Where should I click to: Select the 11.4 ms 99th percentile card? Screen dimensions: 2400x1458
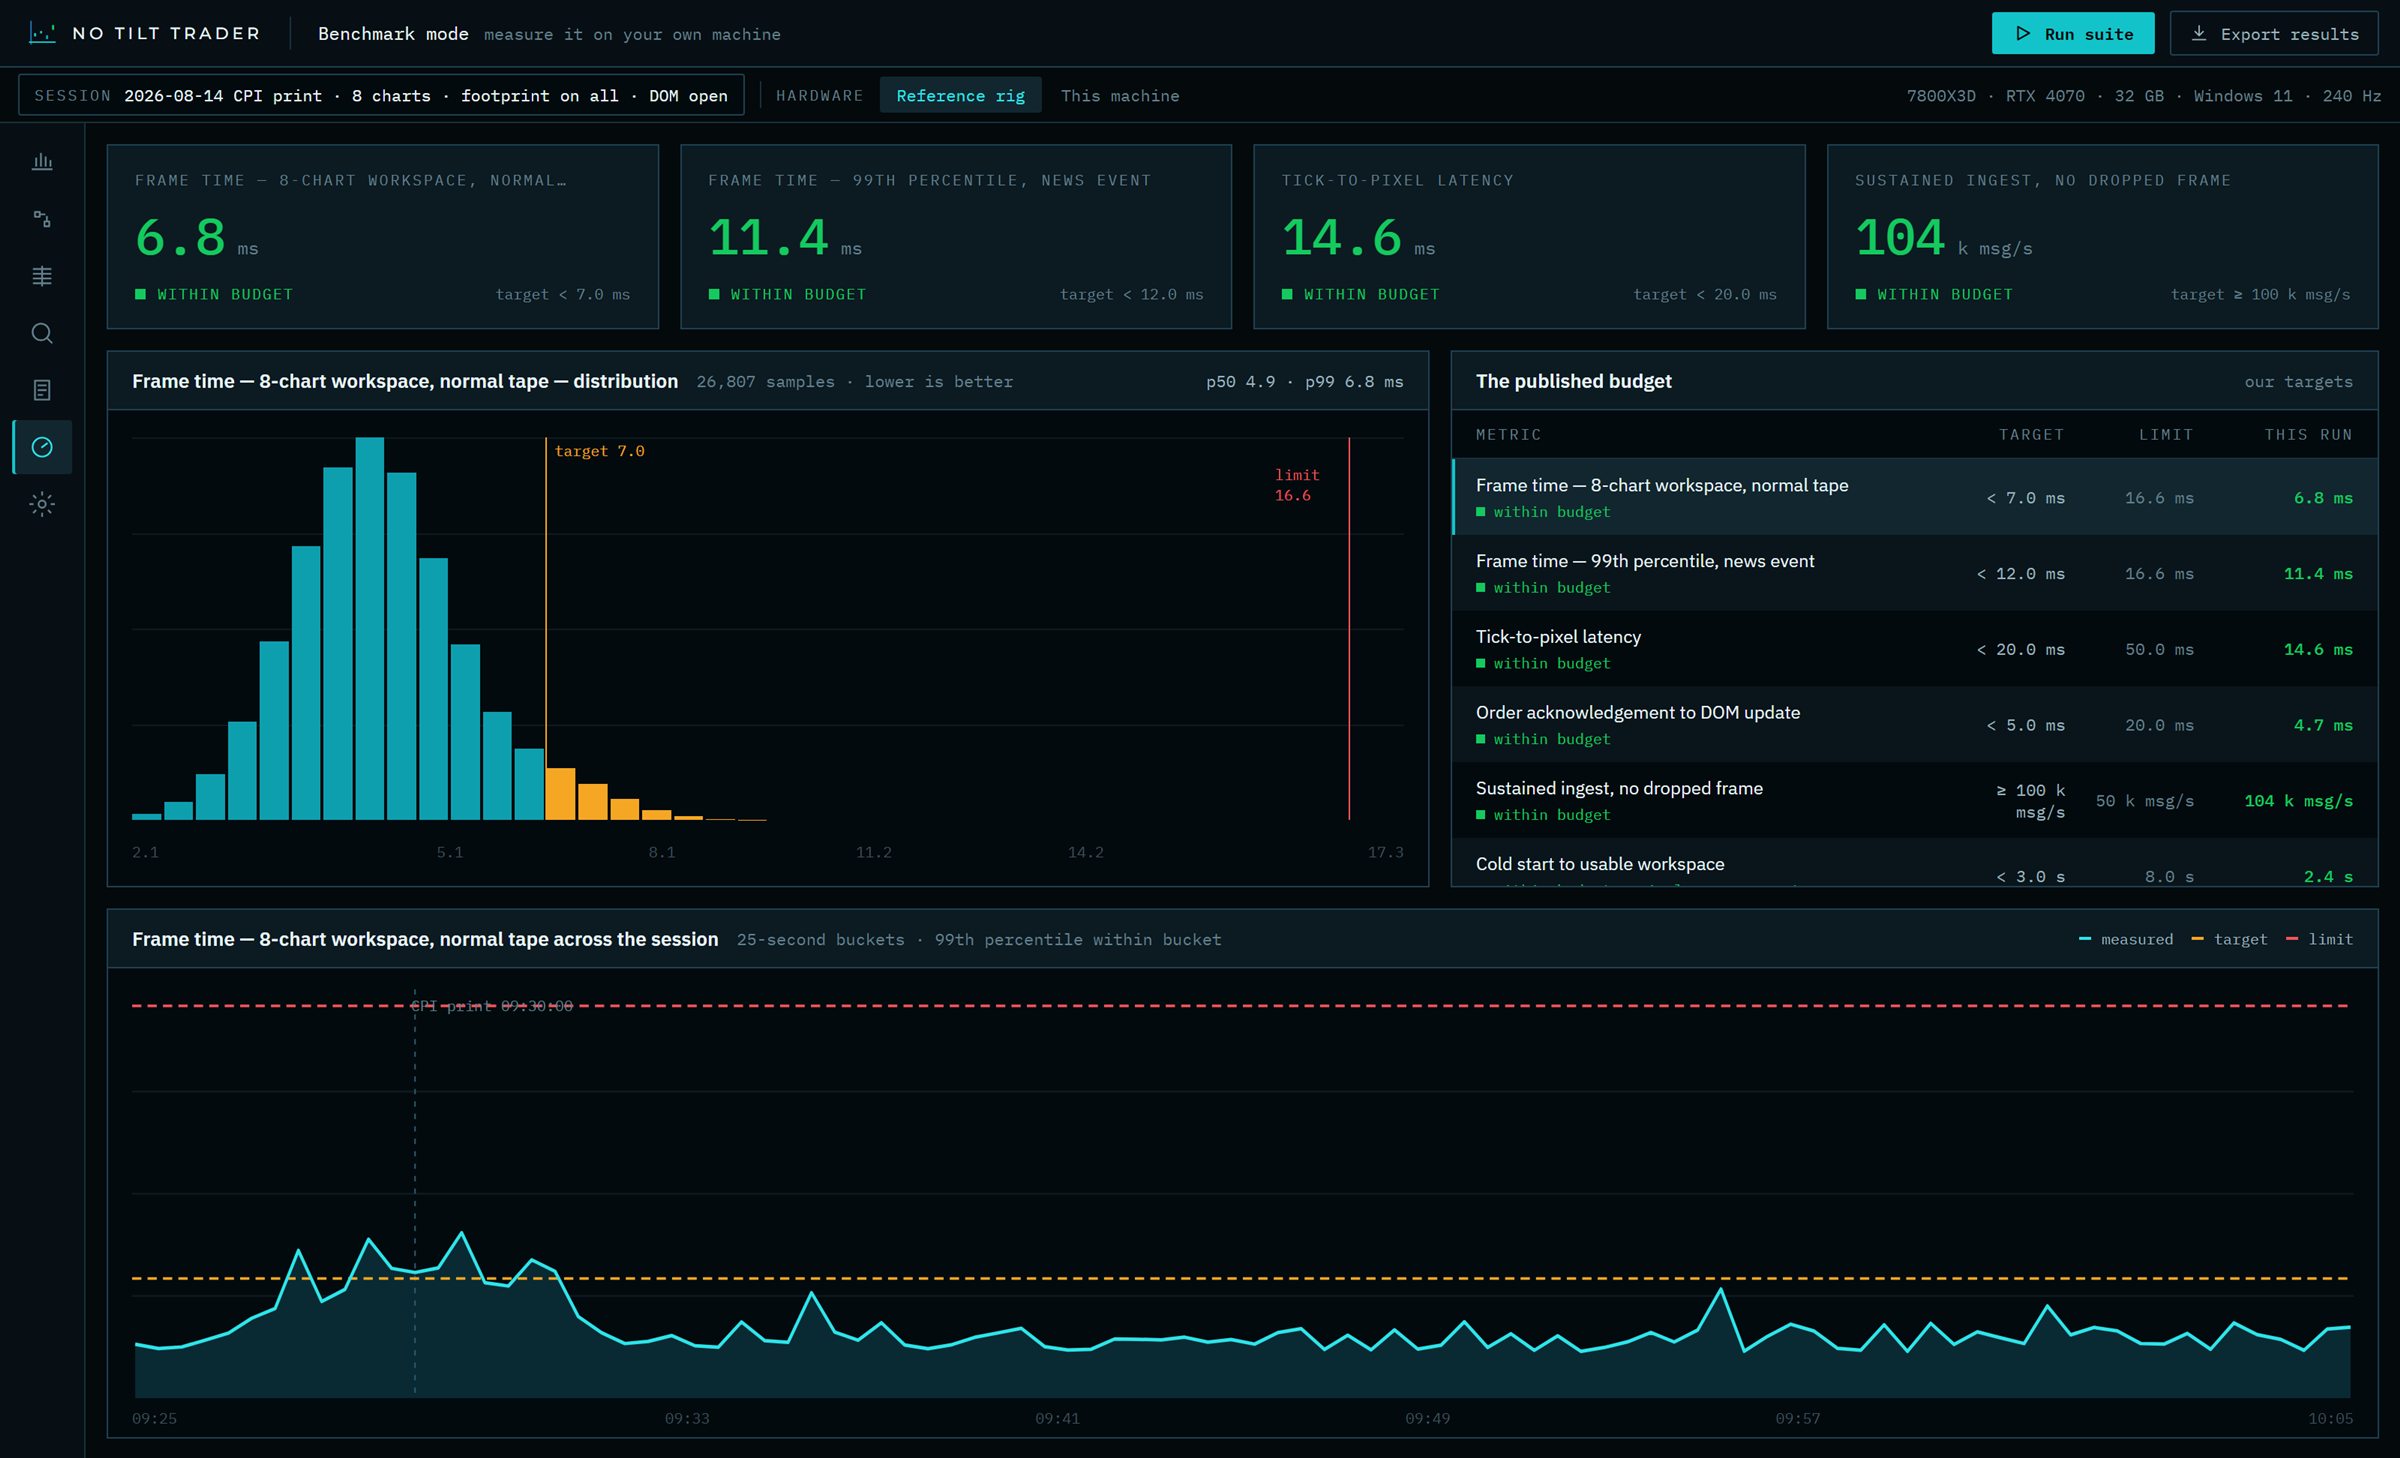click(955, 236)
